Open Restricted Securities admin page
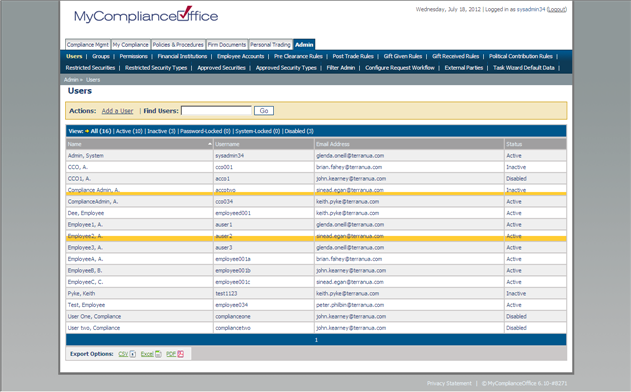This screenshot has width=631, height=392. click(90, 68)
